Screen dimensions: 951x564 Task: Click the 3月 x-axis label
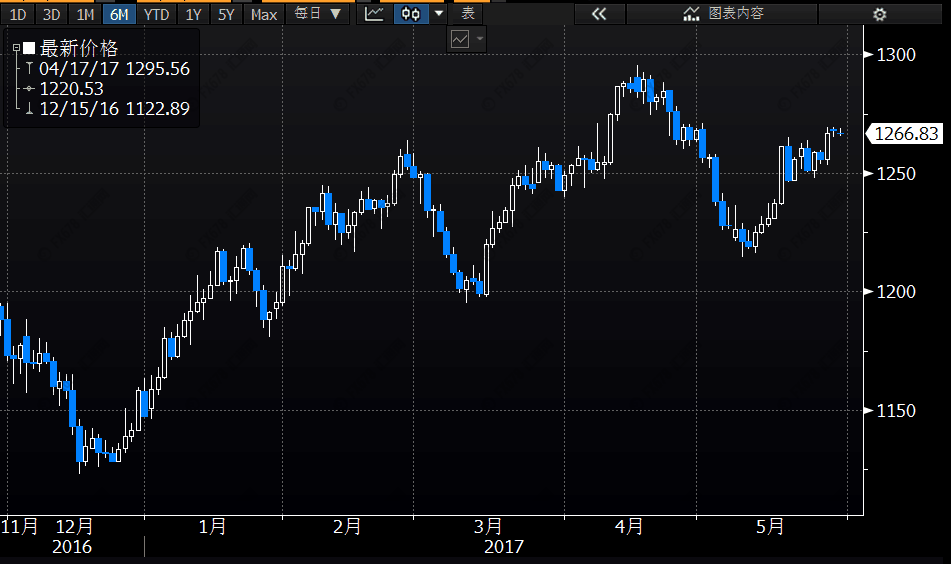pyautogui.click(x=488, y=526)
